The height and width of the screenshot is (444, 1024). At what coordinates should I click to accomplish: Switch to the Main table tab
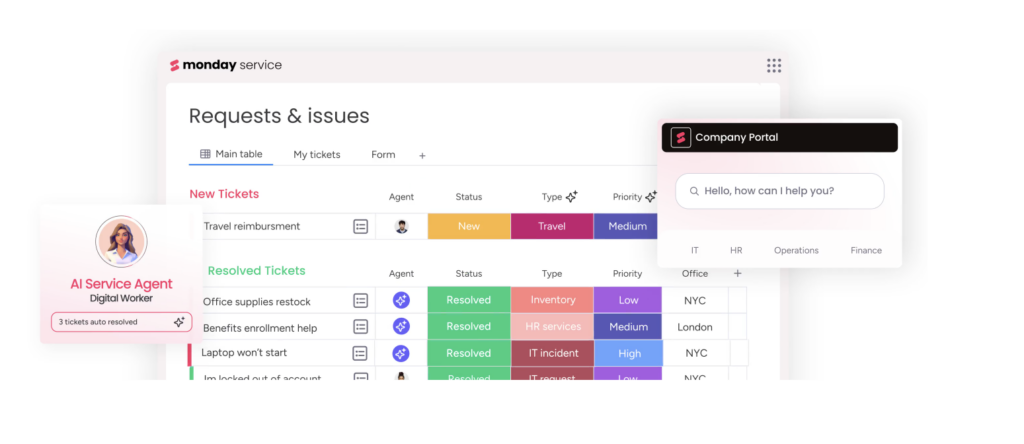[x=231, y=154]
